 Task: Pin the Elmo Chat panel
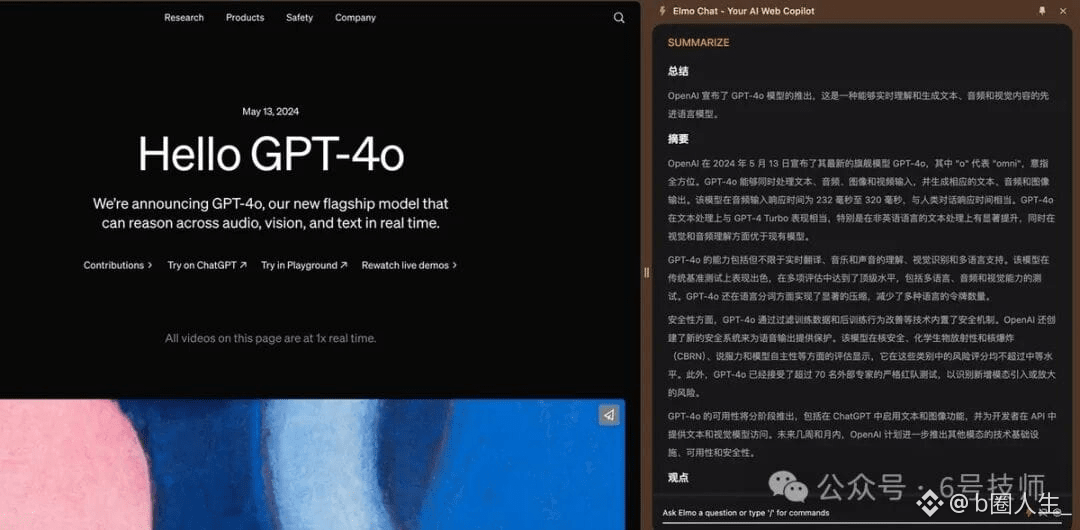coord(1042,11)
